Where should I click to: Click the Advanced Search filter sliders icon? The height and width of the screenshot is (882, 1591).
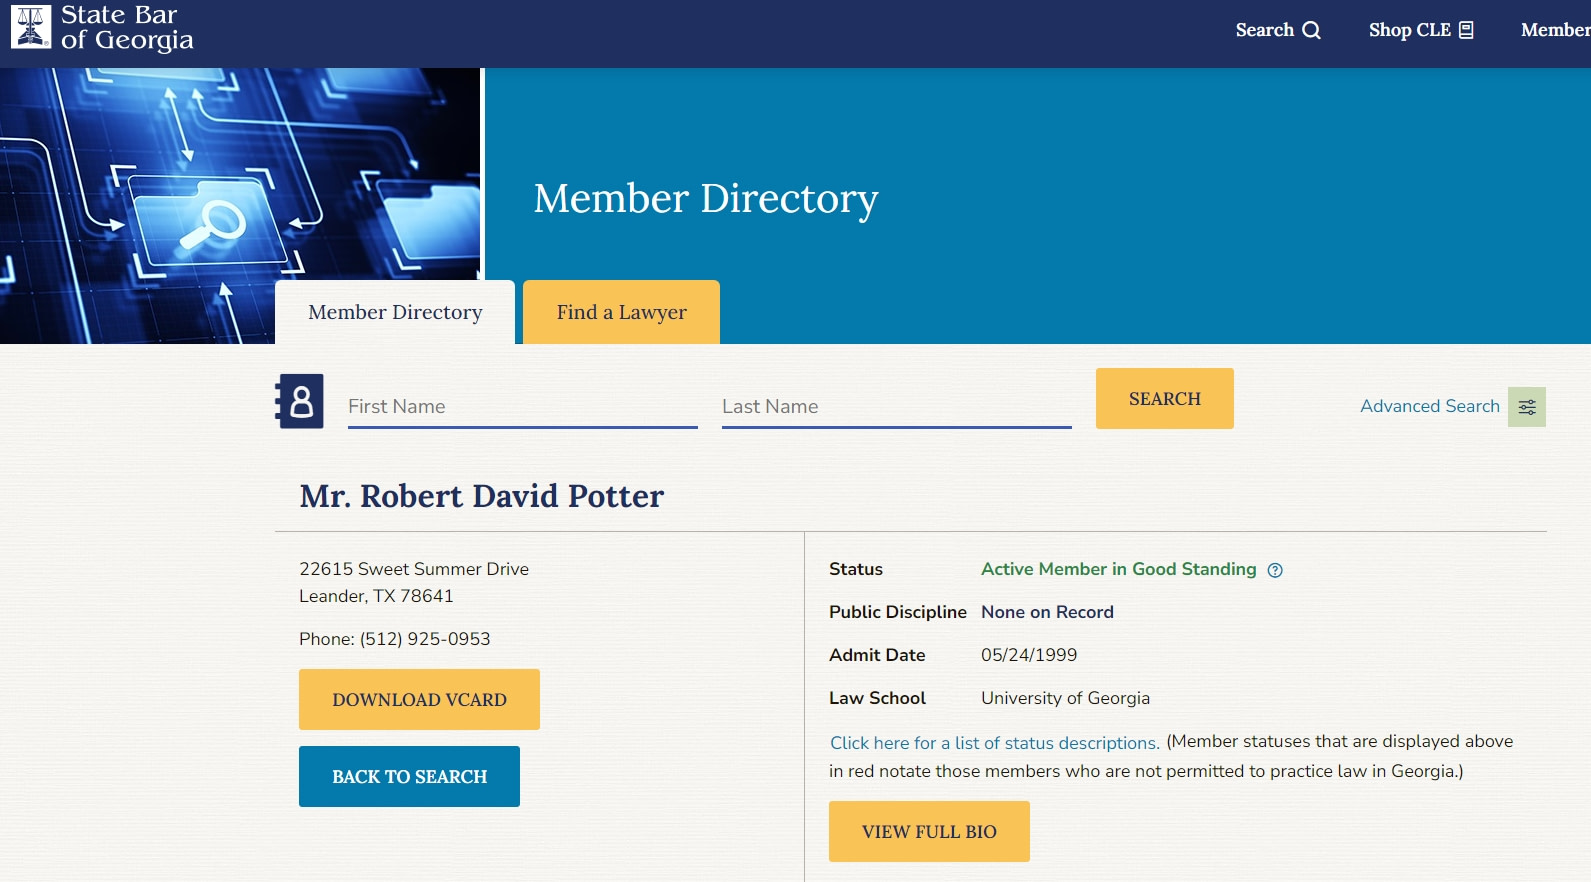1527,407
